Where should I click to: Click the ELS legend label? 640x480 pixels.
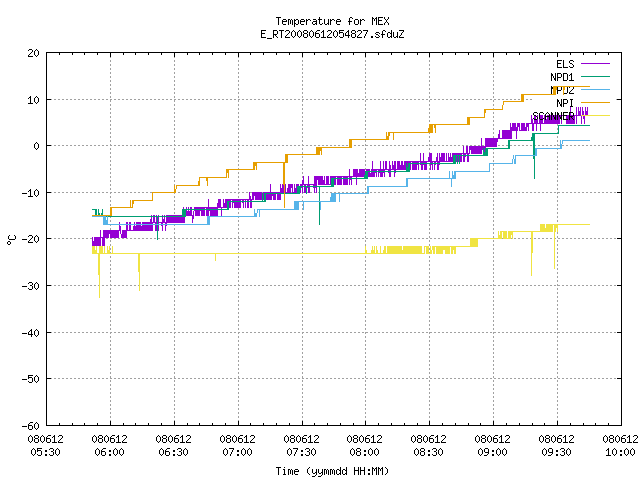pos(565,64)
